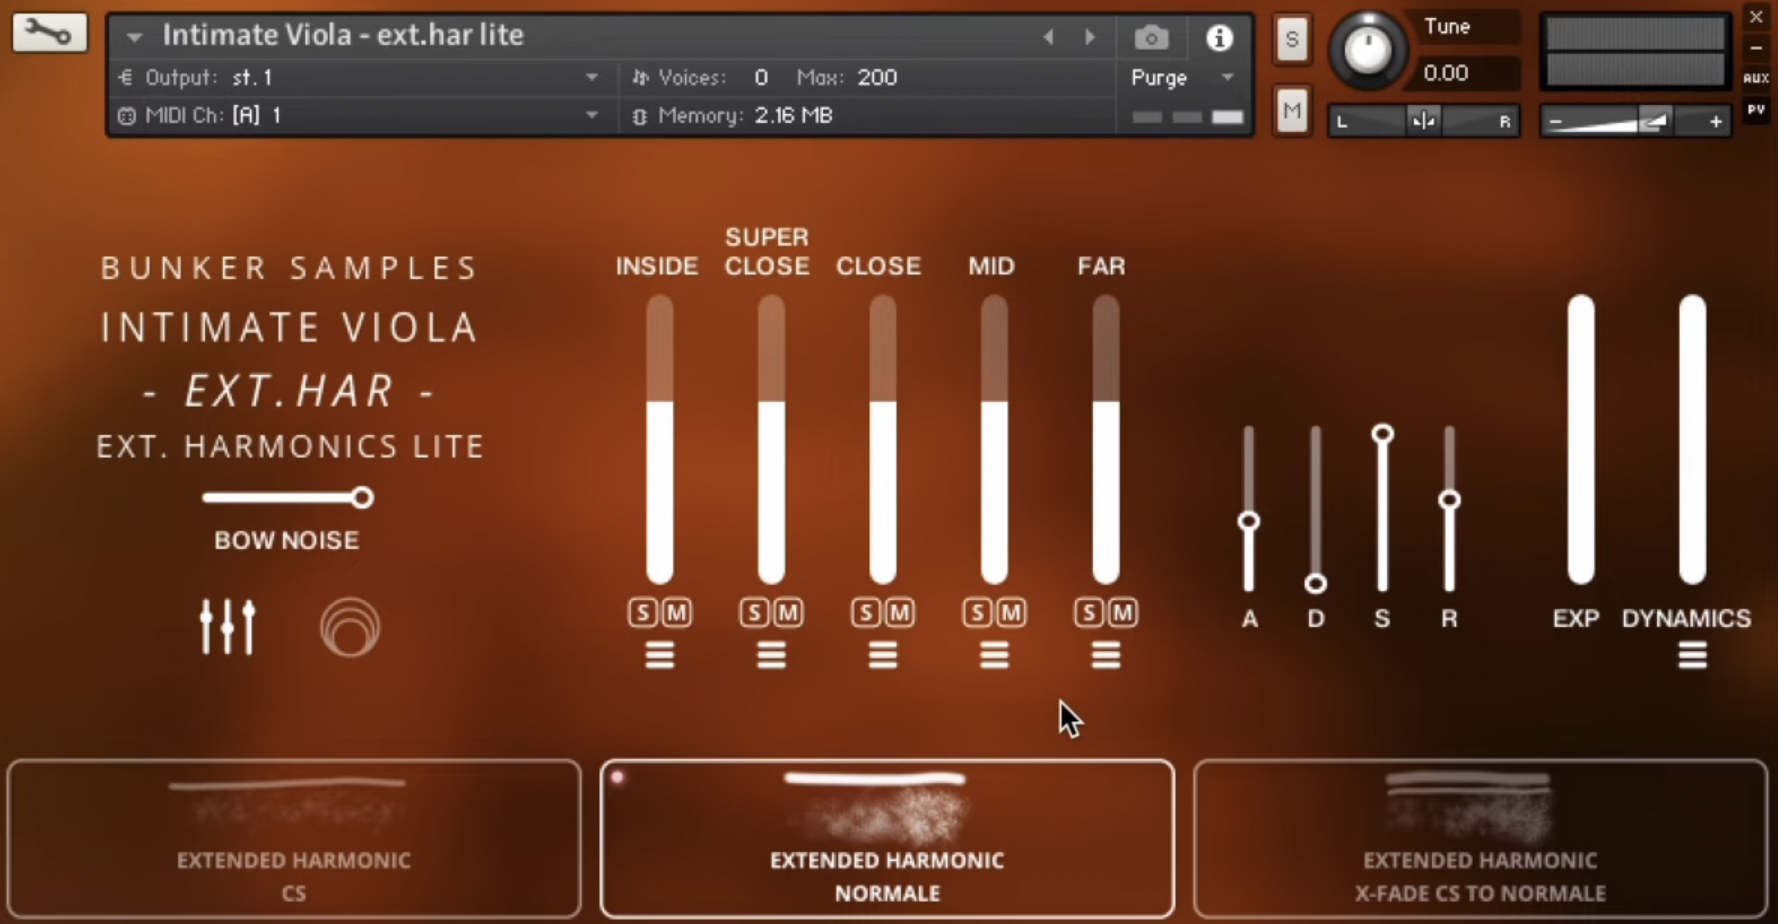Click the reverb rings icon
The width and height of the screenshot is (1778, 924).
[349, 627]
